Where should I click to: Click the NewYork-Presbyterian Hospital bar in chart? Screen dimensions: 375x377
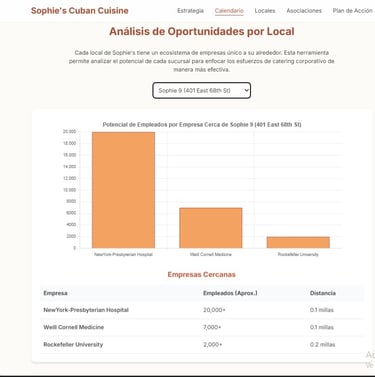coord(123,190)
